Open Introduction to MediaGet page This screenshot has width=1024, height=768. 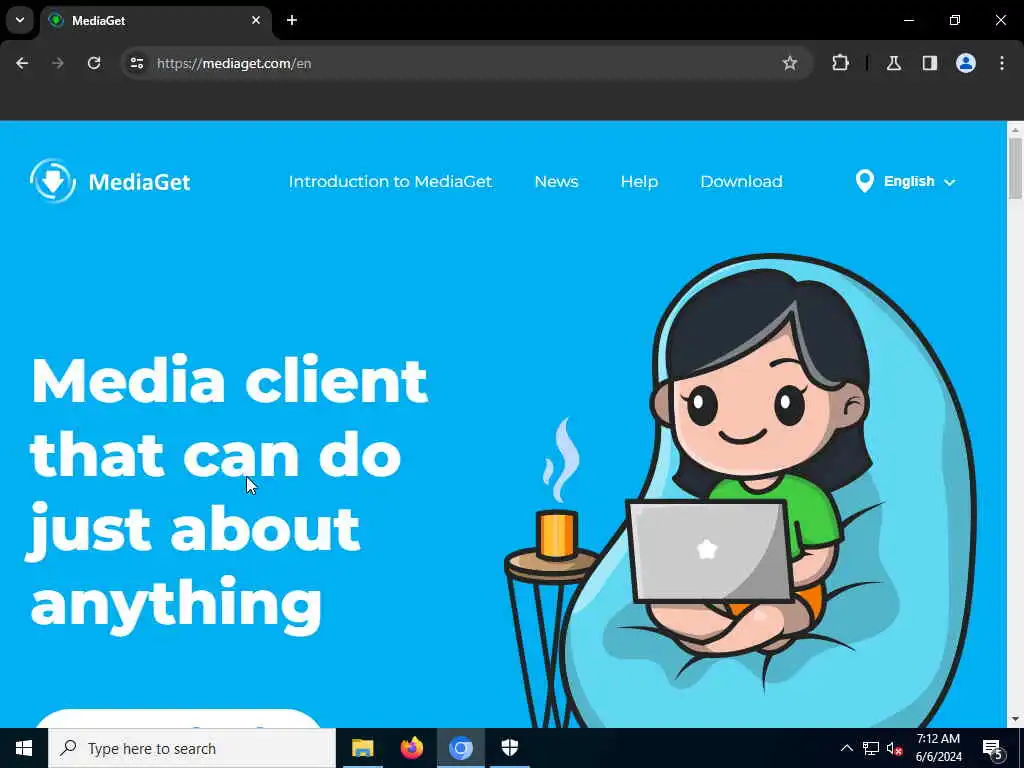click(390, 182)
